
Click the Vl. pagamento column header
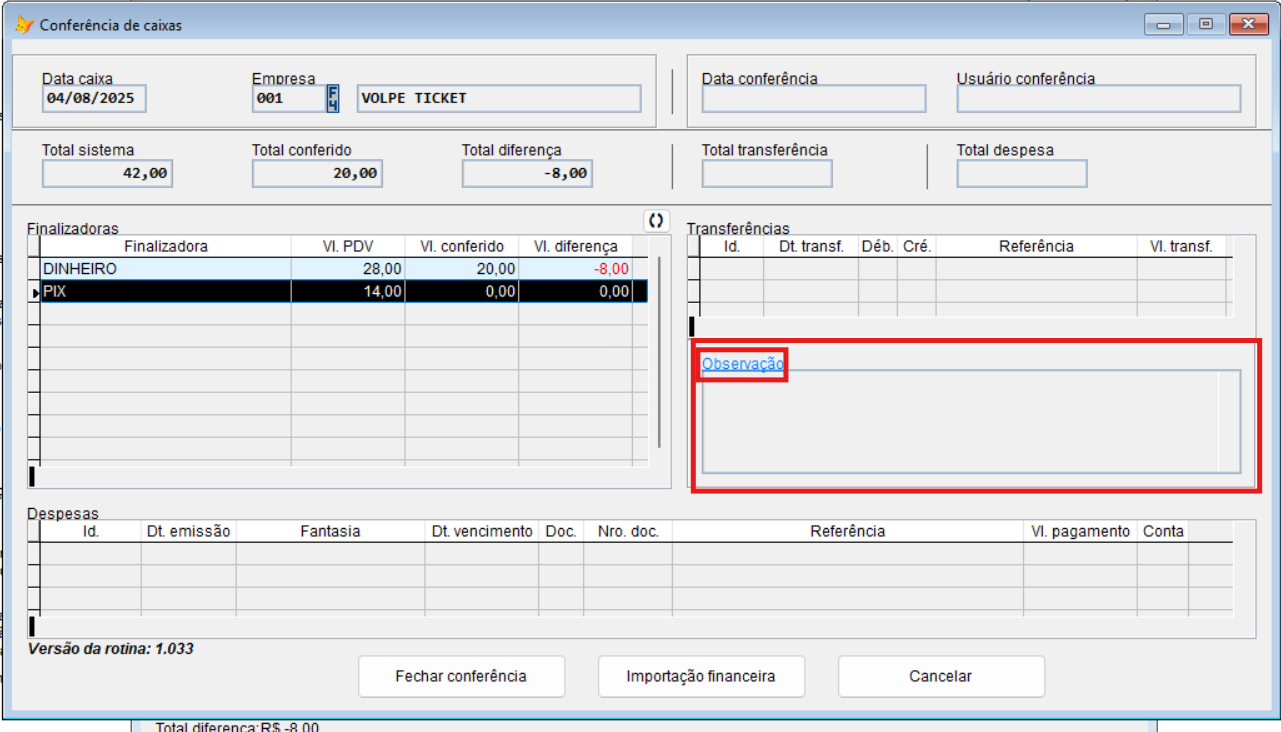coord(1081,531)
